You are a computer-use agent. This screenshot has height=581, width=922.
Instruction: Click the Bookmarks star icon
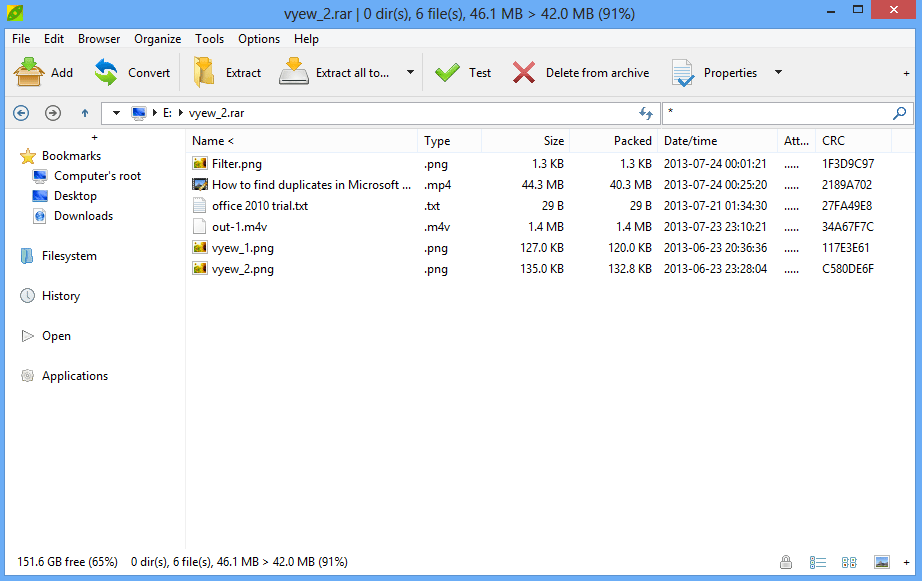(28, 156)
